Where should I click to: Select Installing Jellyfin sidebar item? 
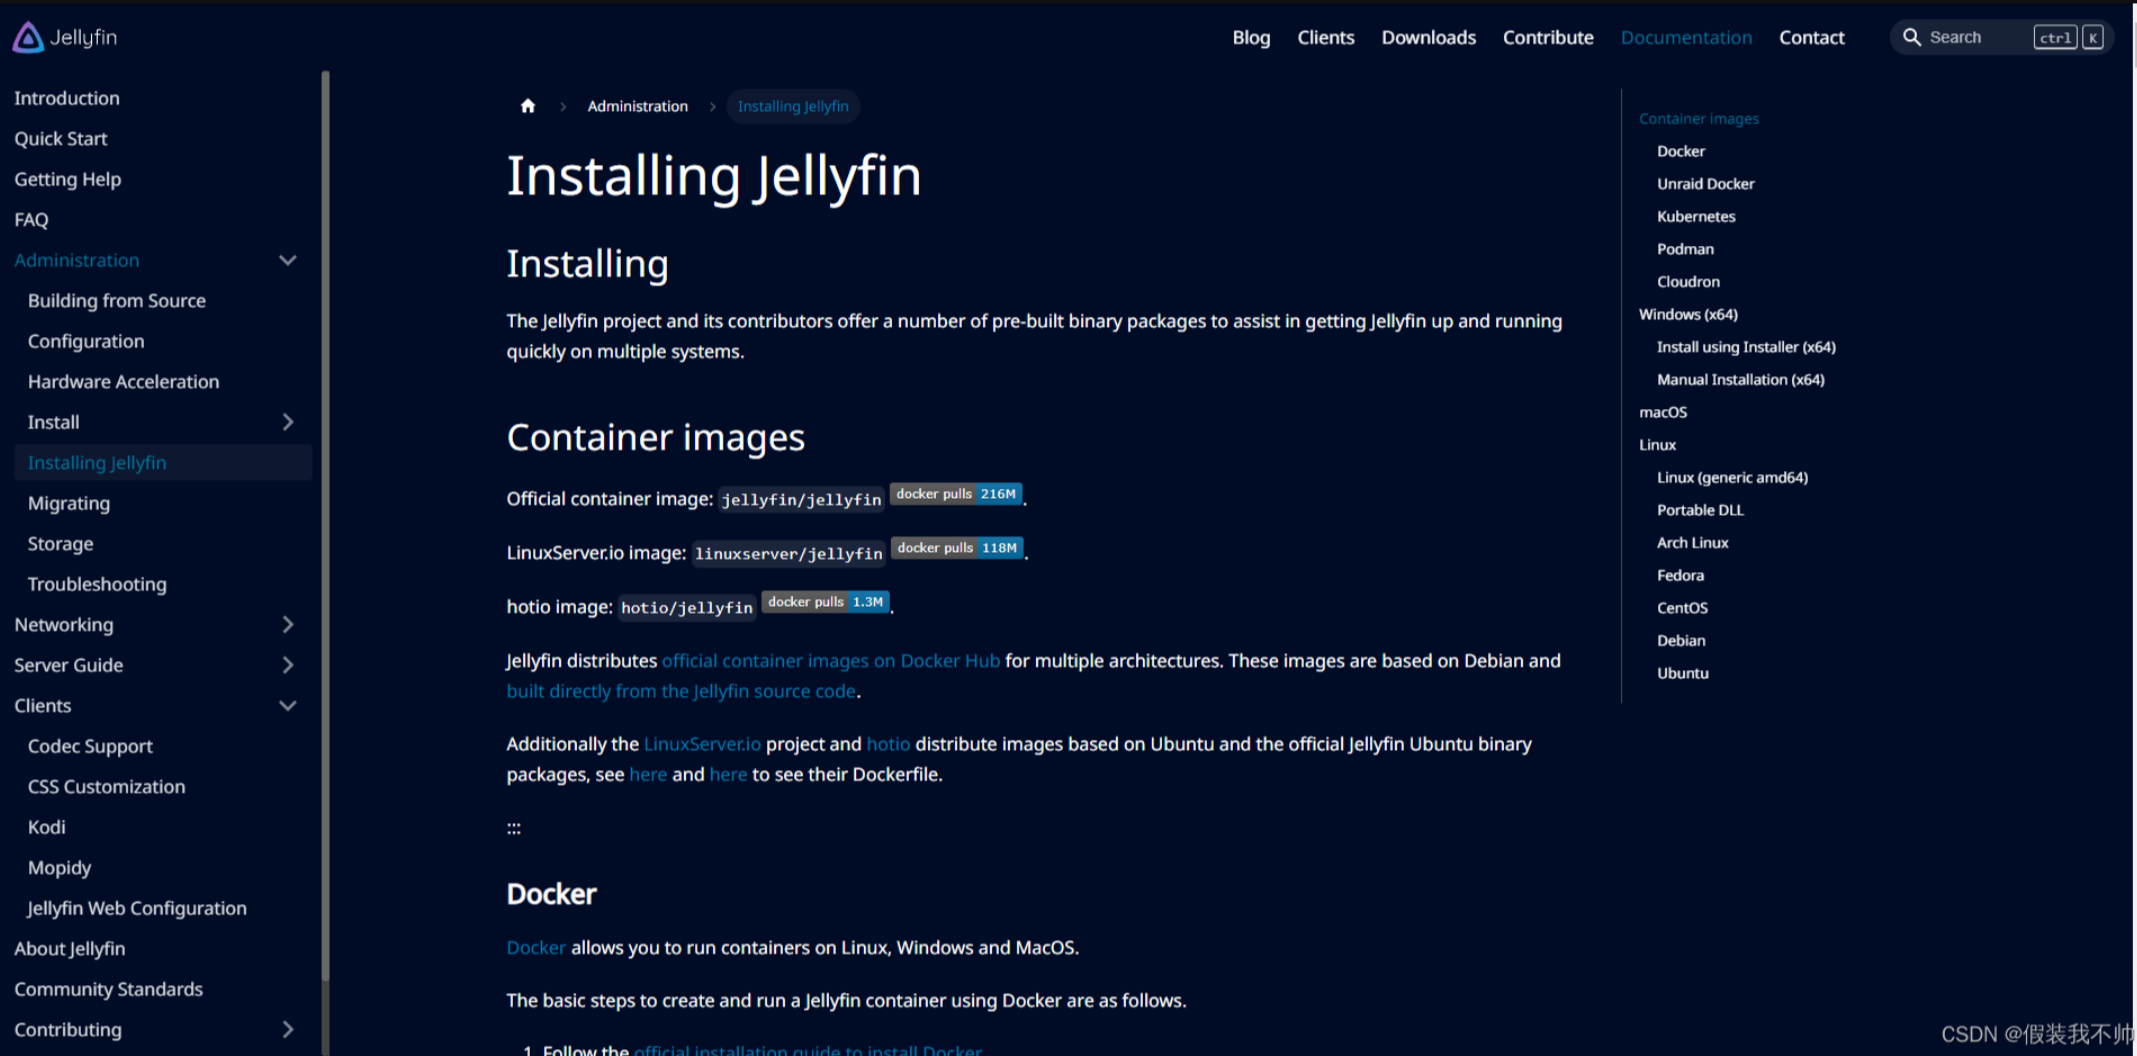point(163,462)
